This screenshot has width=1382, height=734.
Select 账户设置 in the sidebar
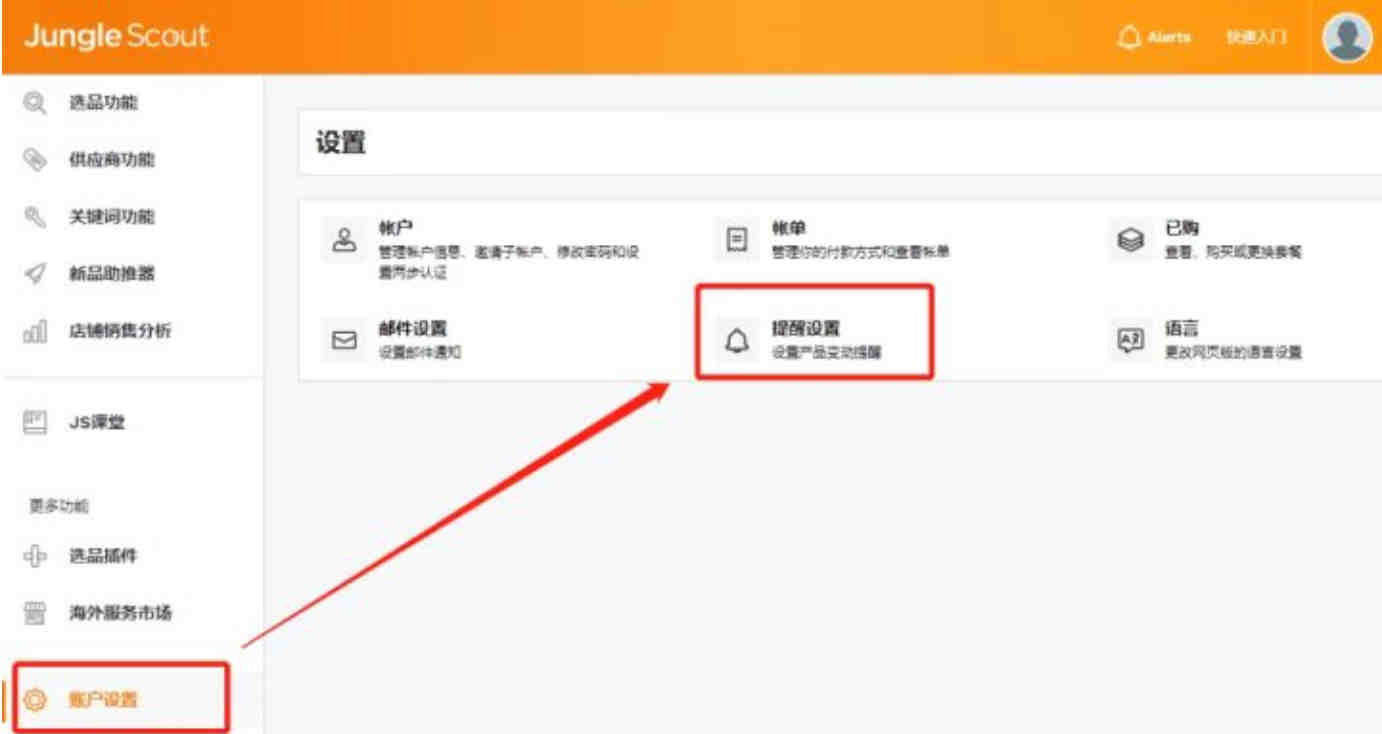click(x=103, y=700)
